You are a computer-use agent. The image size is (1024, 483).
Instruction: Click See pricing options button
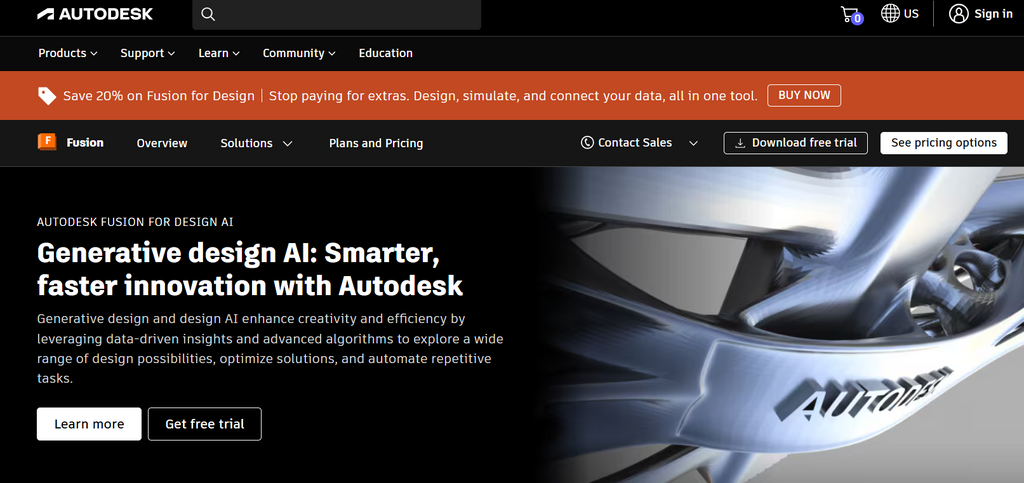[944, 143]
